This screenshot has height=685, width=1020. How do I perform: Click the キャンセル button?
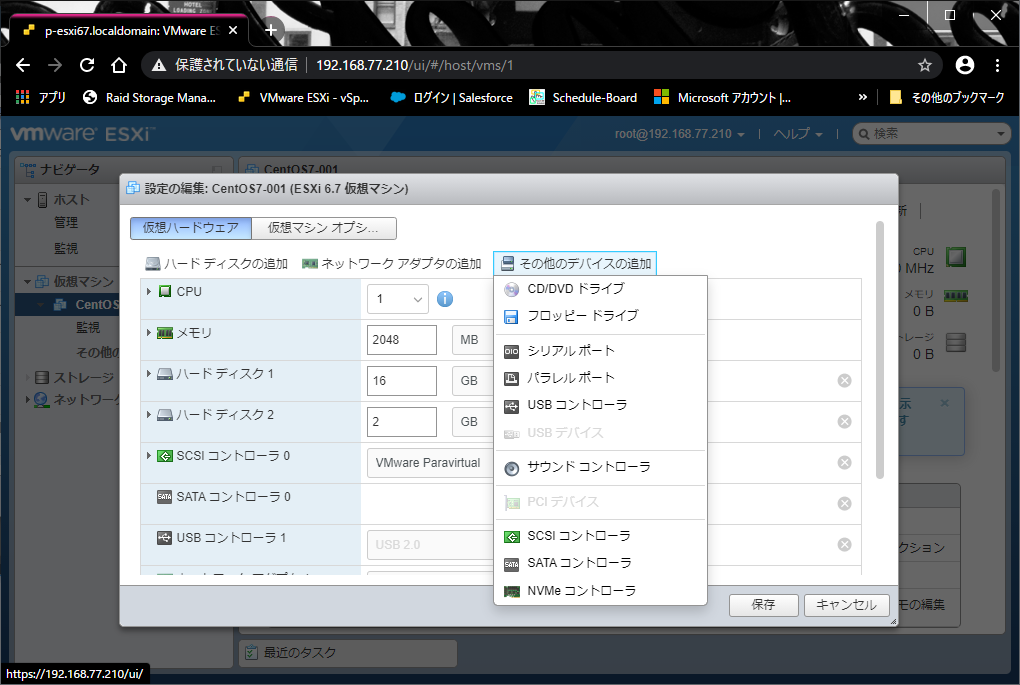[x=846, y=605]
